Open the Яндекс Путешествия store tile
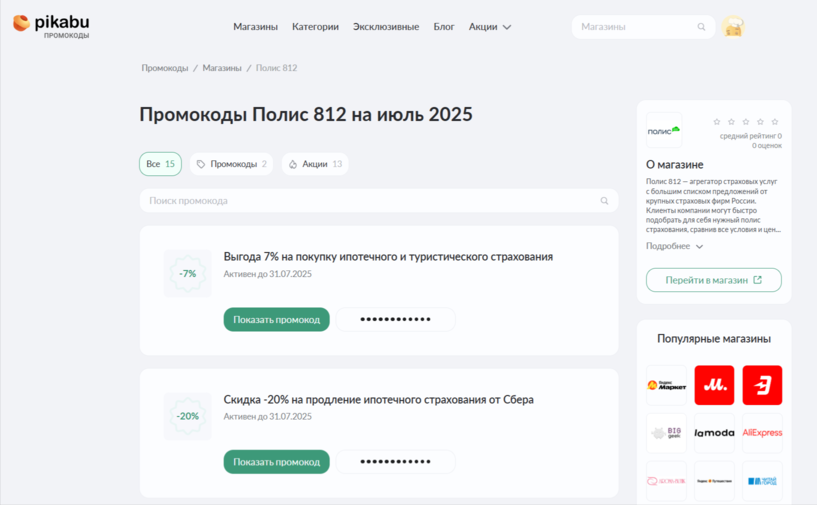817x505 pixels. tap(714, 481)
